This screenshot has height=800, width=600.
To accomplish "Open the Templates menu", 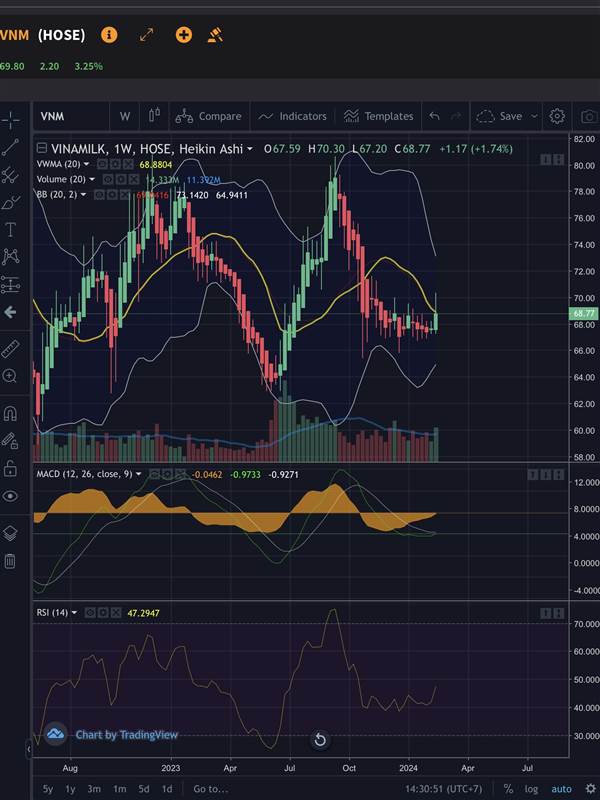I will click(379, 116).
